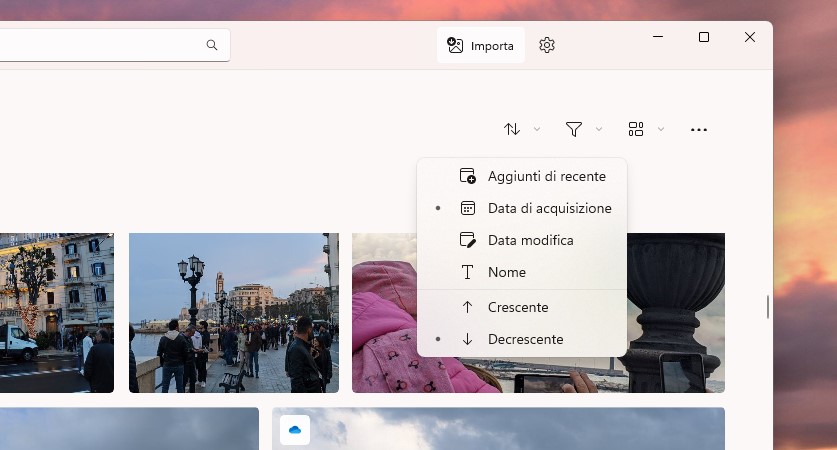Screen dimensions: 837x450
Task: Click the search magnifier icon
Action: pos(212,45)
